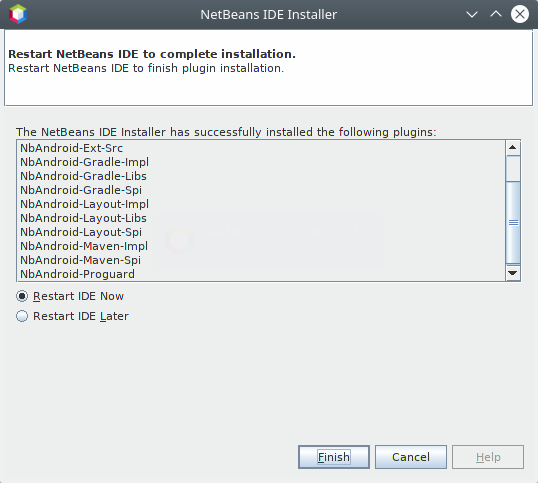
Task: Click the plugin list scrollbar thumb
Action: (513, 222)
